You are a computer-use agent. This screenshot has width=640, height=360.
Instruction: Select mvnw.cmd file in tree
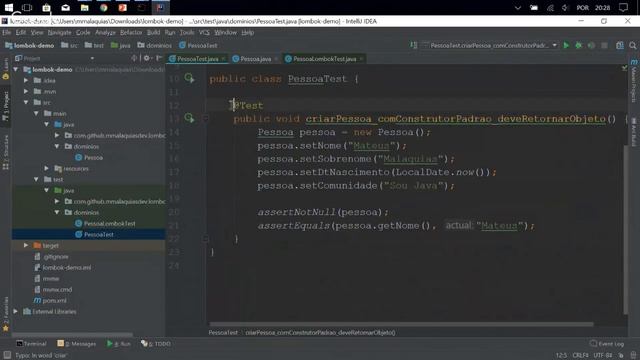click(x=57, y=289)
